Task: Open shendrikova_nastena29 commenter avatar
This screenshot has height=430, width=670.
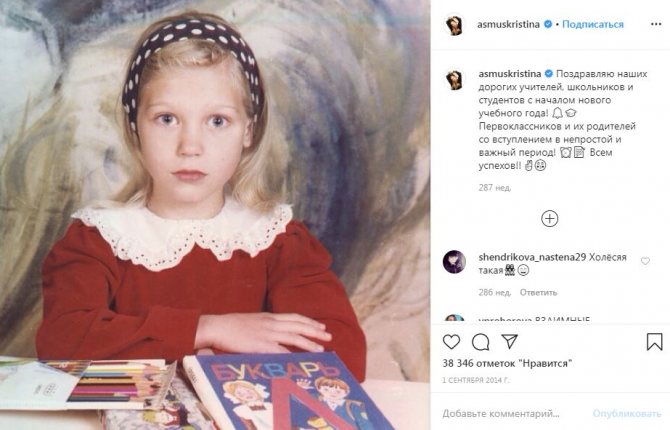Action: pyautogui.click(x=454, y=262)
